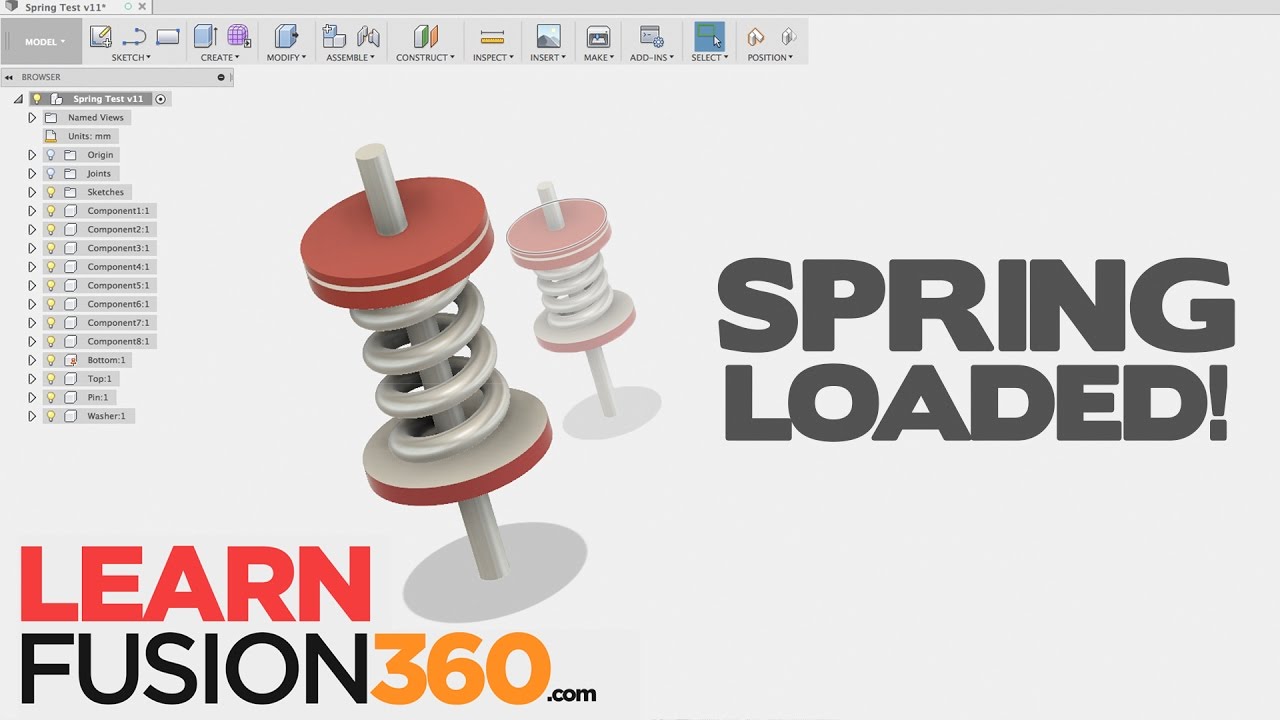
Task: Hide Top:1 using its light bulb
Action: coord(50,379)
